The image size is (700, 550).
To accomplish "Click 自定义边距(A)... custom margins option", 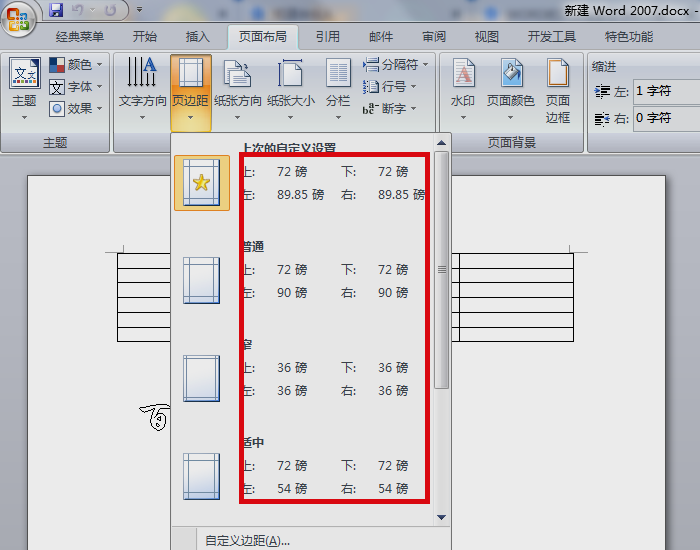I will (x=247, y=541).
